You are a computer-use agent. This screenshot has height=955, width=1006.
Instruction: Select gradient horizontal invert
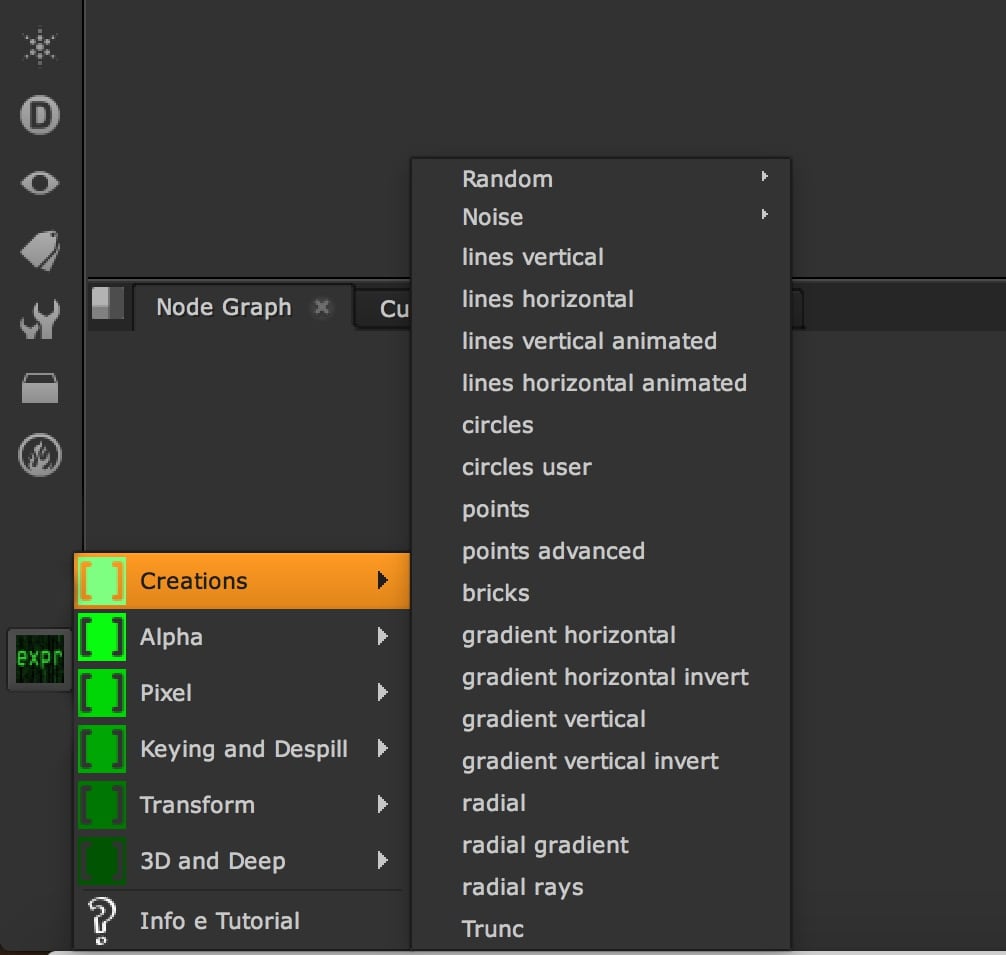(x=605, y=677)
